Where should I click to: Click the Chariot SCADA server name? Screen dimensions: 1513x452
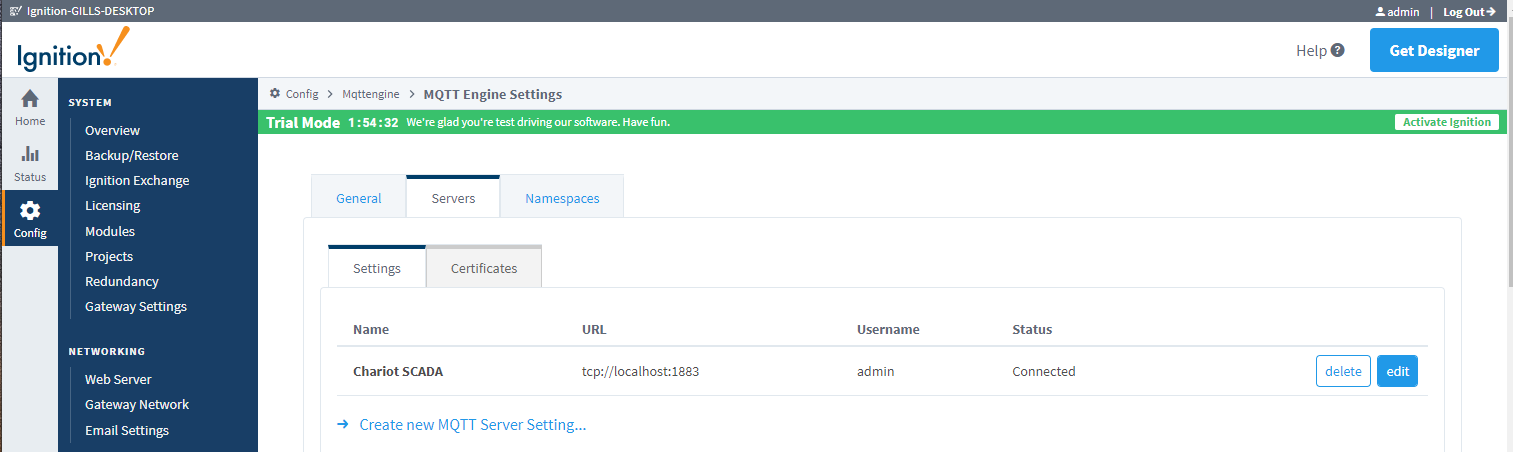coord(398,371)
